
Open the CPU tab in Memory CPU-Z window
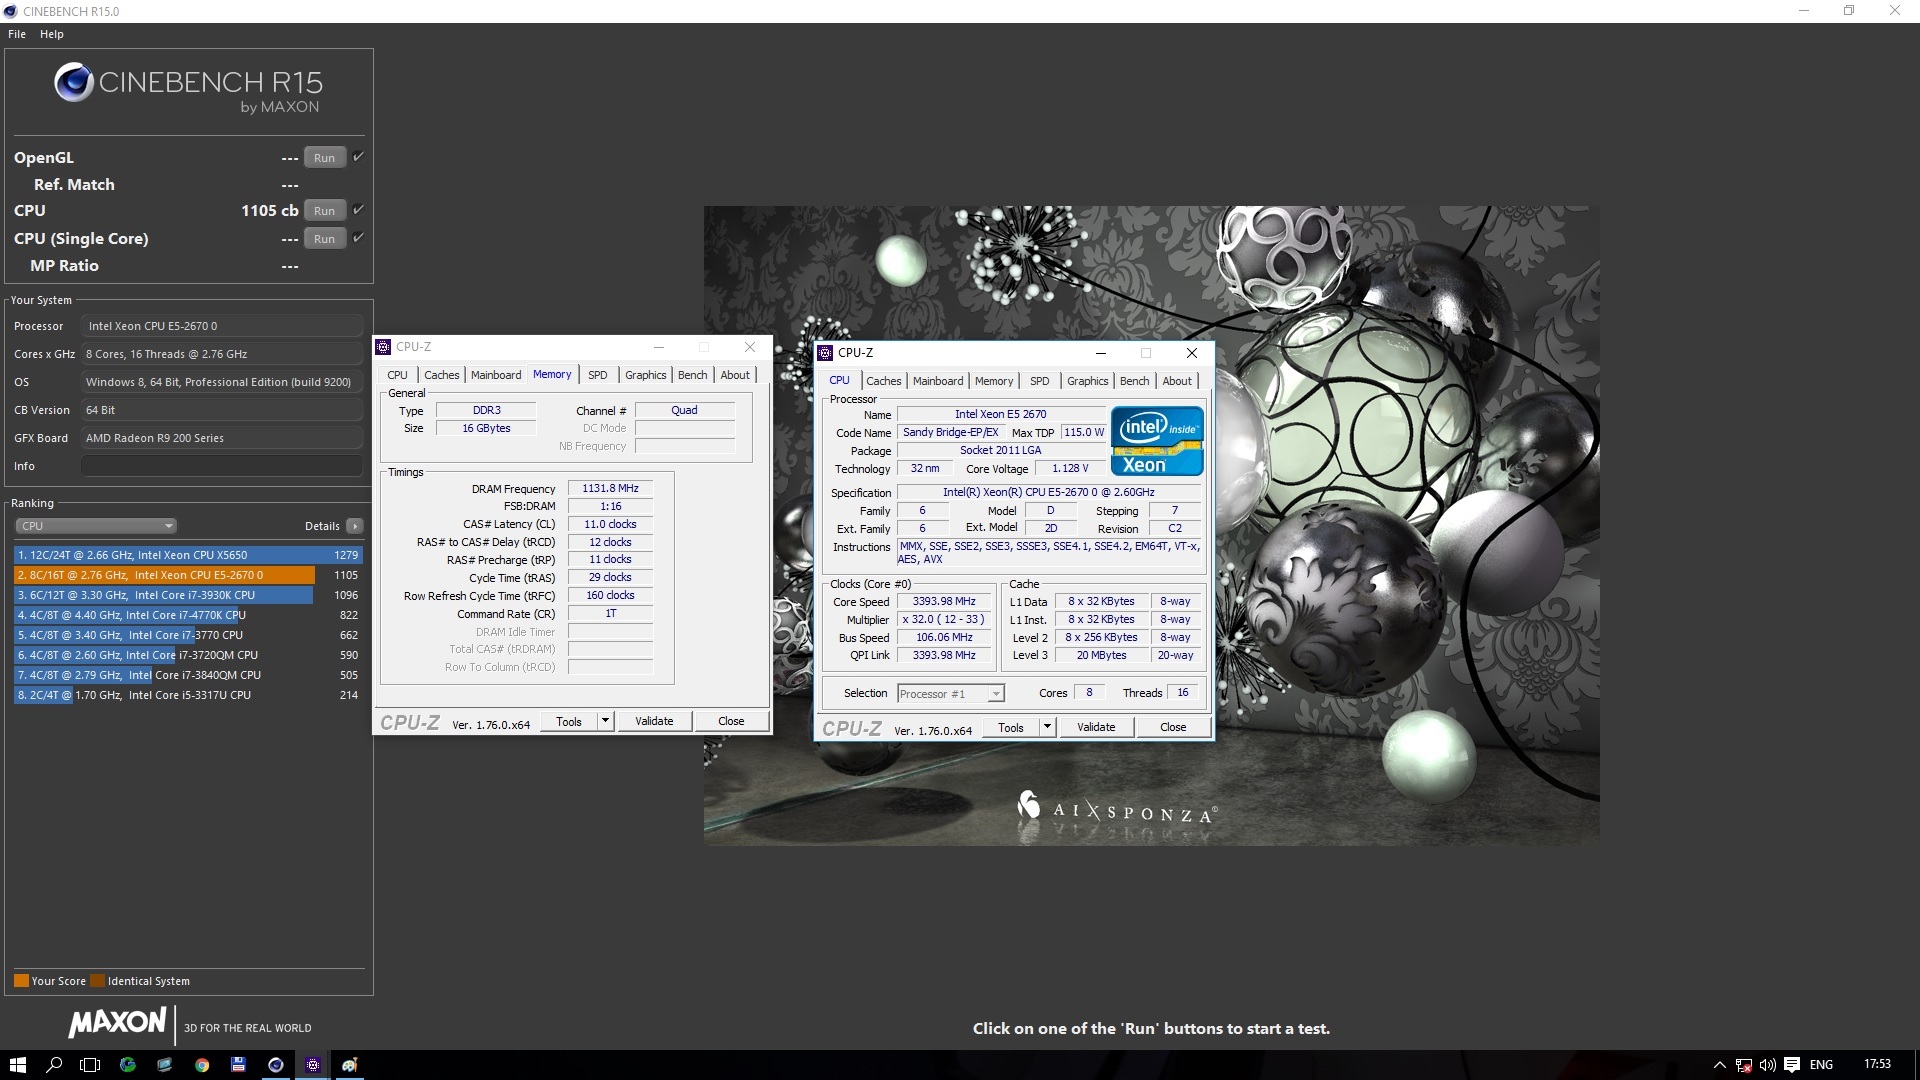[398, 375]
